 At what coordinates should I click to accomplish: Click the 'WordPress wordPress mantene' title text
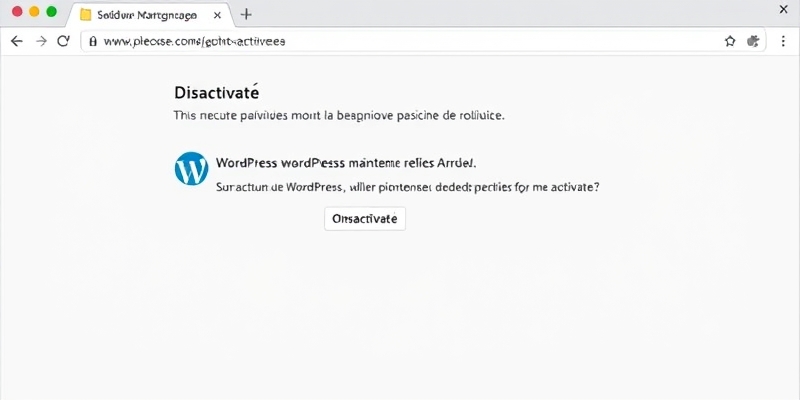click(346, 163)
